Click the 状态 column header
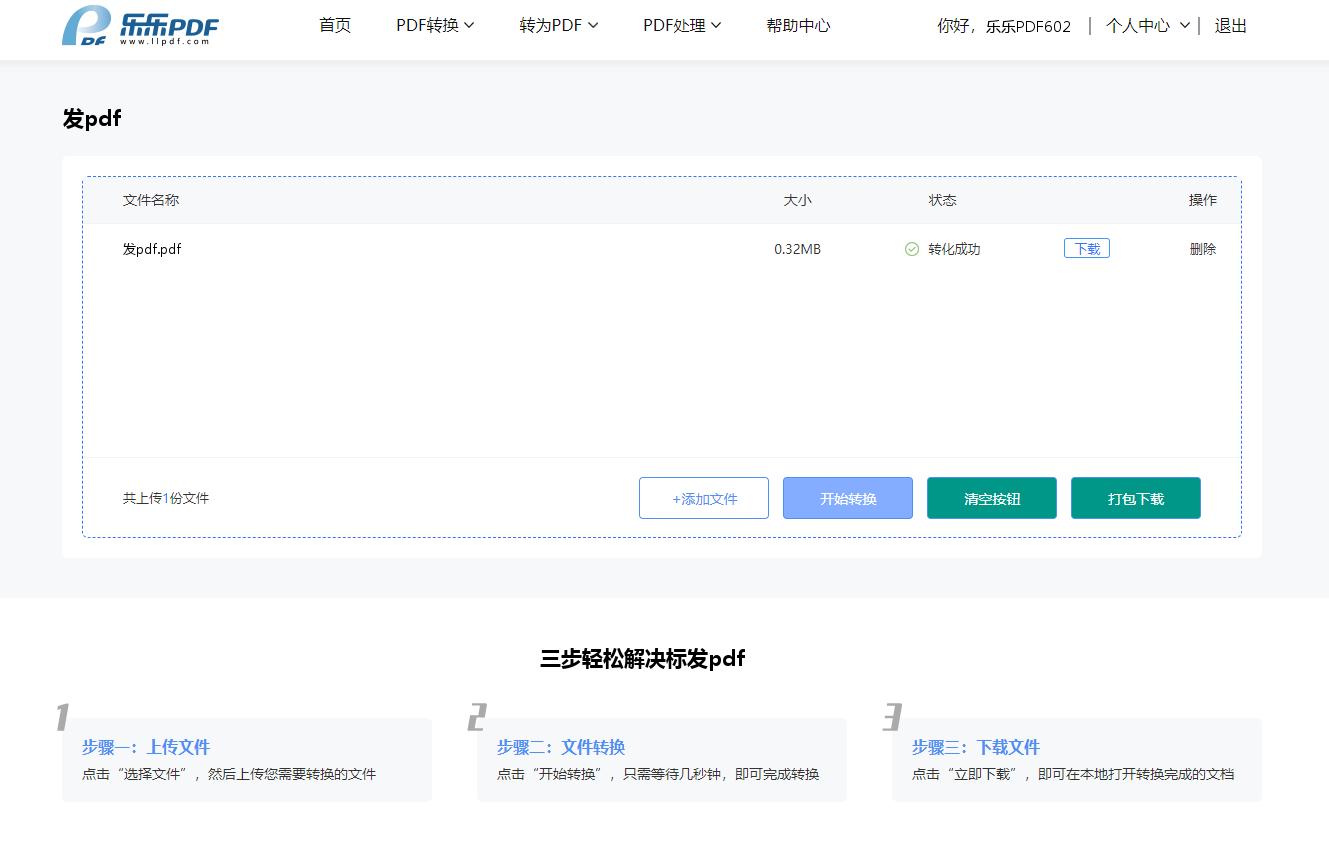 coord(942,200)
